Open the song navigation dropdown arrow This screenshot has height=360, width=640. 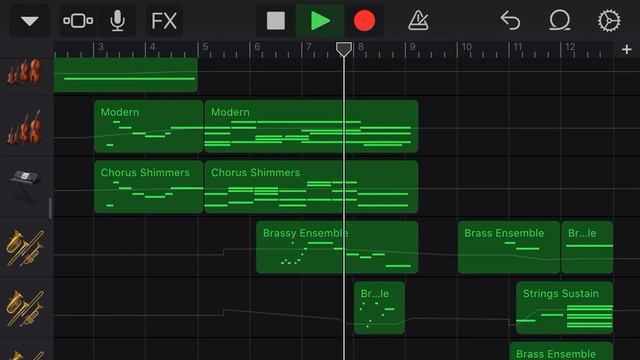[30, 21]
